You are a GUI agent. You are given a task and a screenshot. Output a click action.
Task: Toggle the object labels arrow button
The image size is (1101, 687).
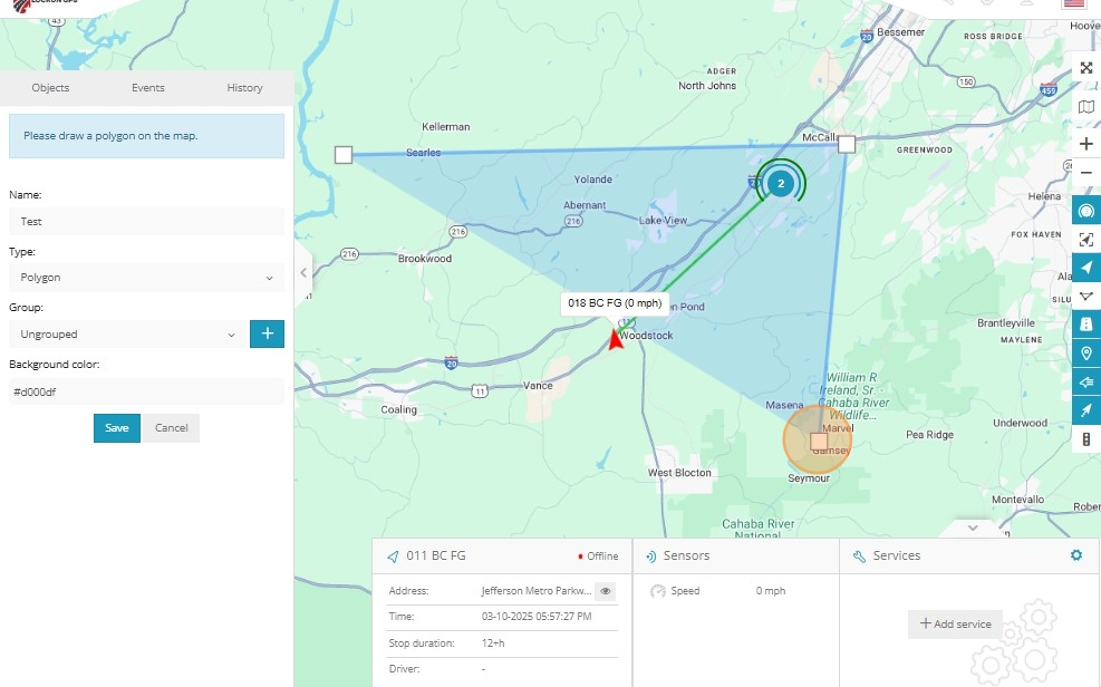tap(1086, 381)
